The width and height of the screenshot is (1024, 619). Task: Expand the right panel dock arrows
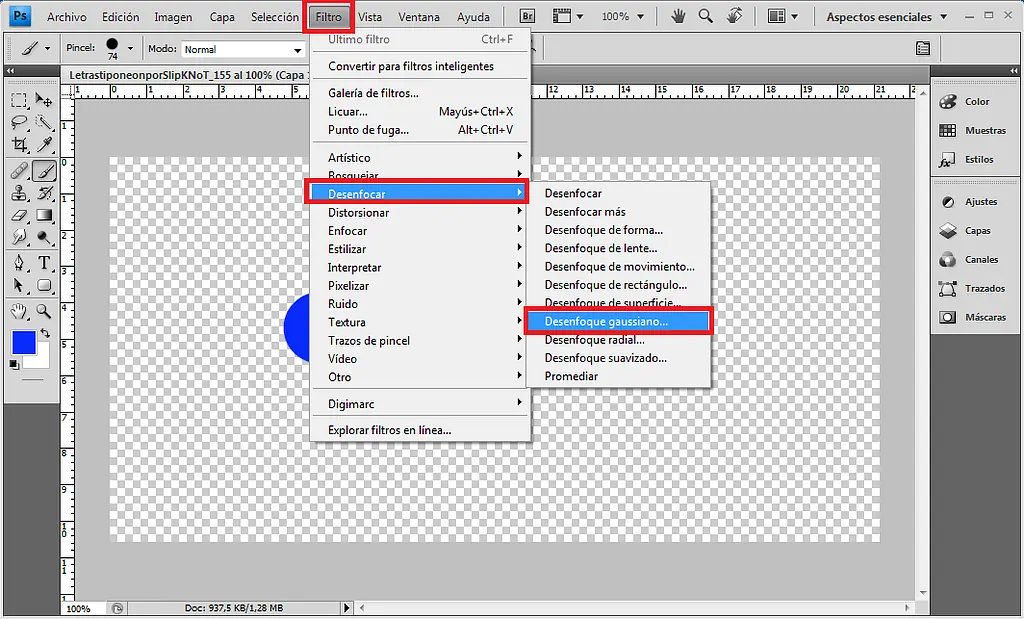click(x=1013, y=71)
